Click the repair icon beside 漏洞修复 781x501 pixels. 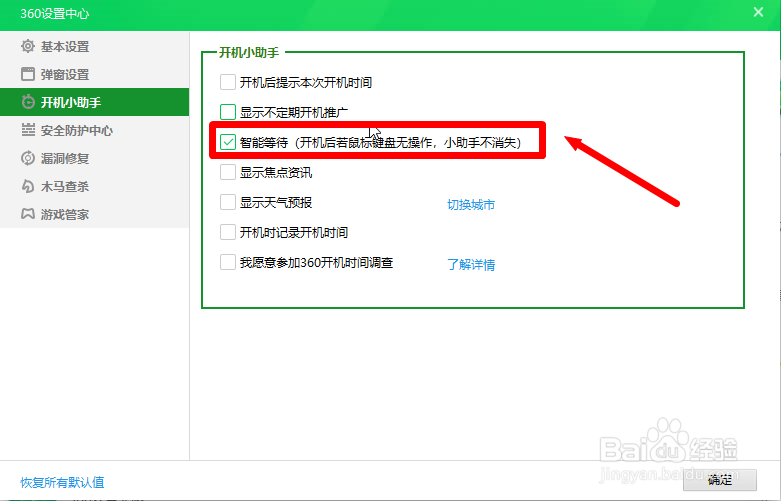(x=28, y=158)
